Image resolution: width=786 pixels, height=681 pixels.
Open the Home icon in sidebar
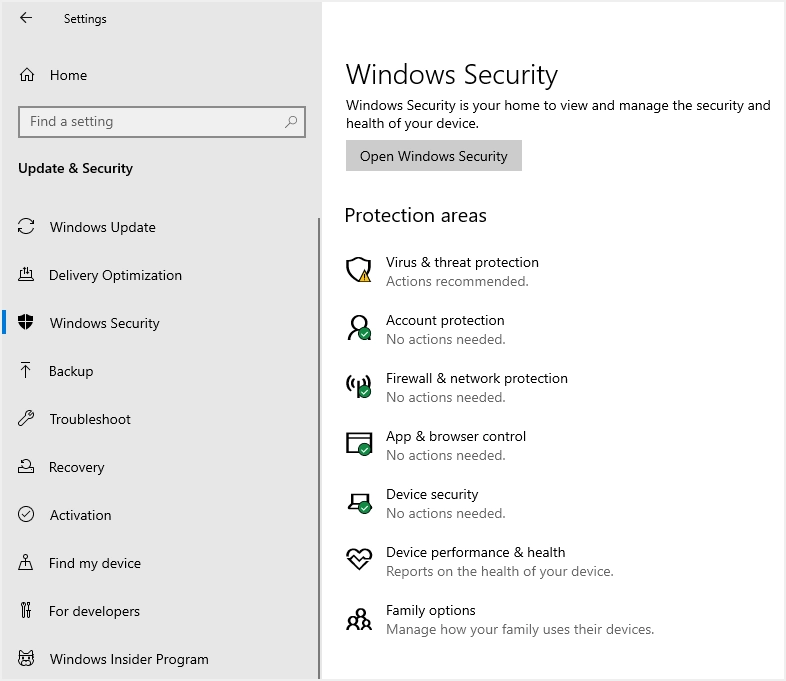coord(27,75)
